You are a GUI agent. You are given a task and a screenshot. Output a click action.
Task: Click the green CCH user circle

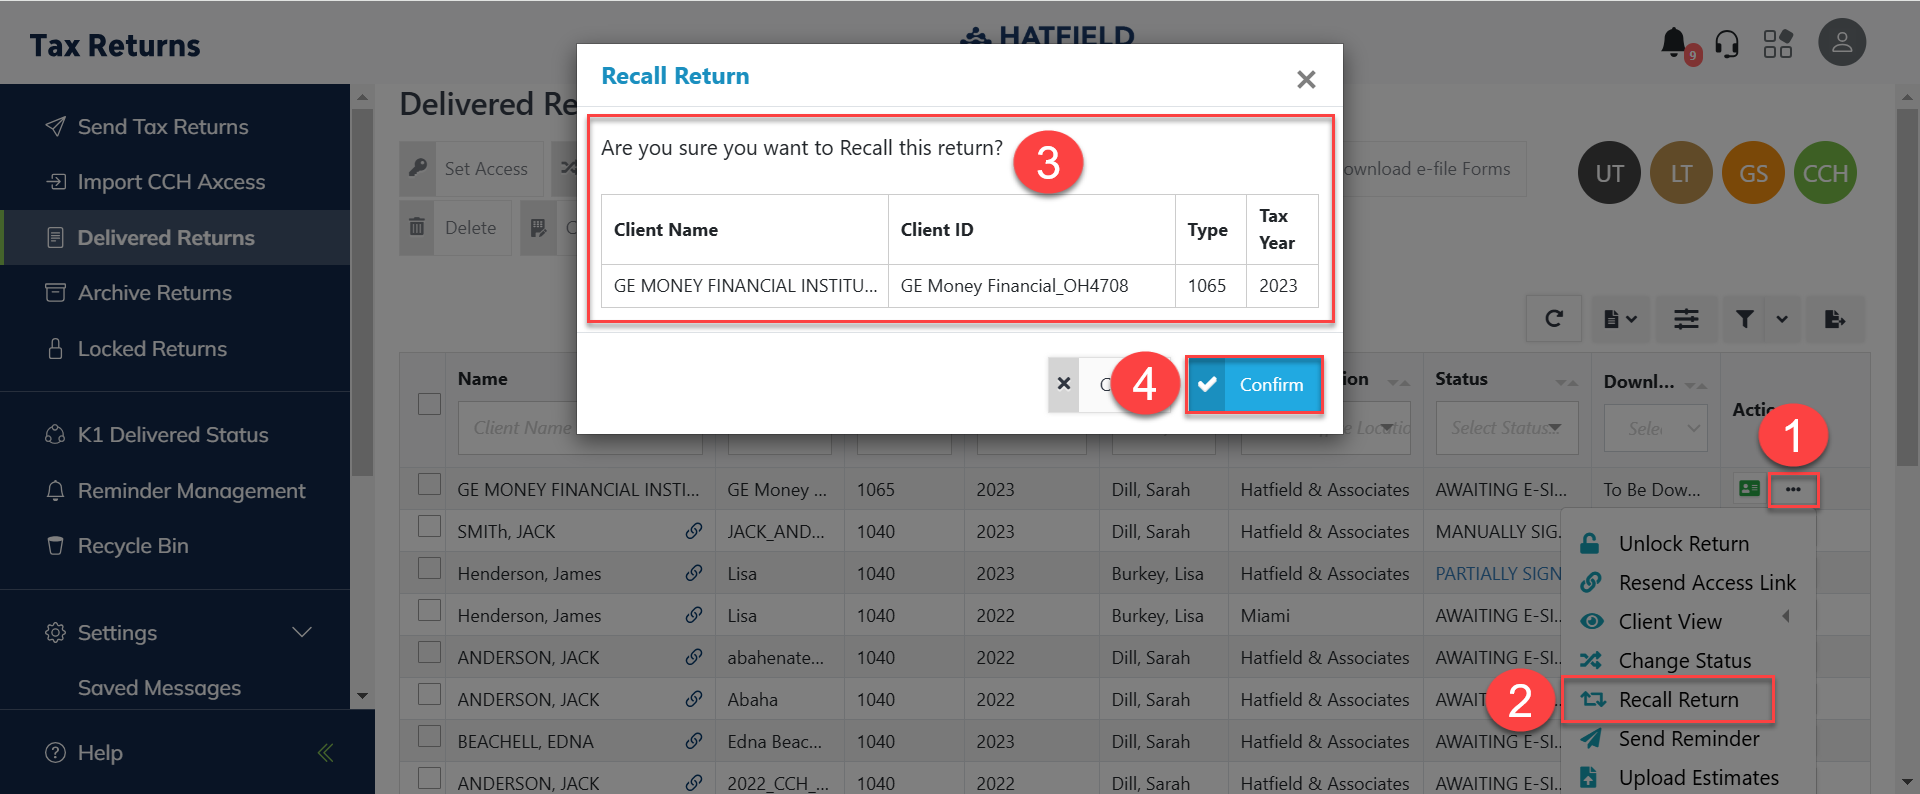coord(1824,174)
